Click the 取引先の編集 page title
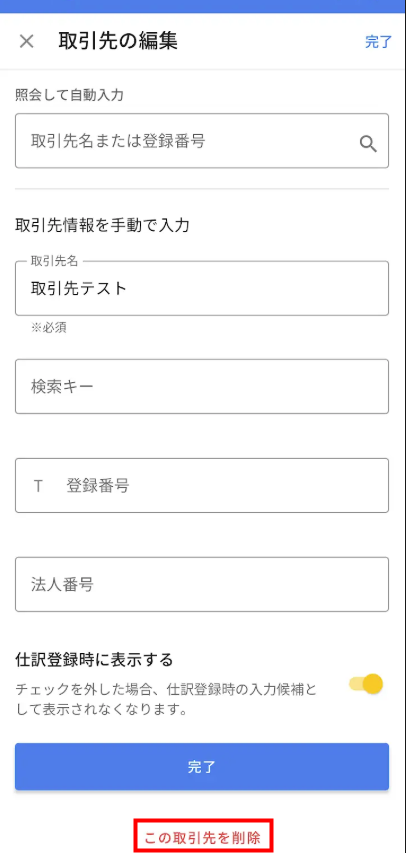The image size is (406, 853). [118, 41]
